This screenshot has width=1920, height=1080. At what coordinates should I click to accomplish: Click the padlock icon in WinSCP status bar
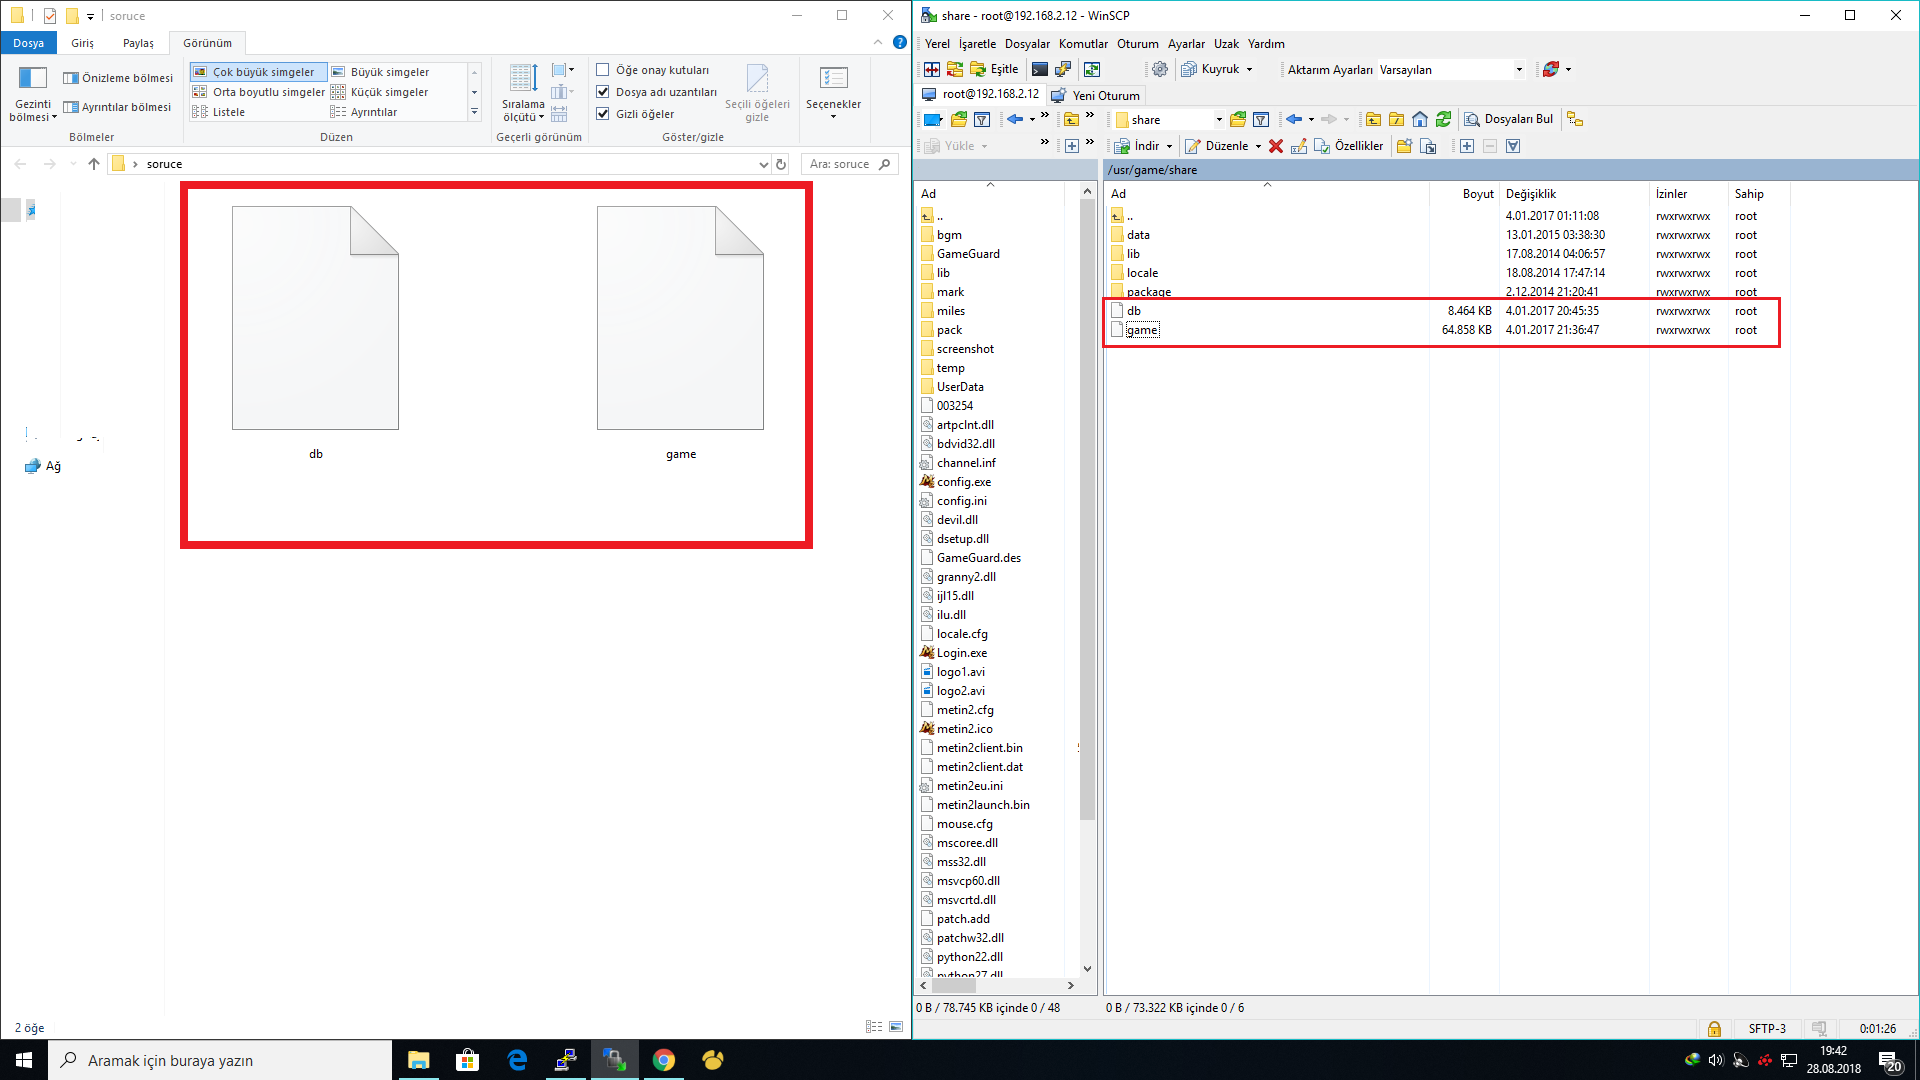tap(1714, 1029)
